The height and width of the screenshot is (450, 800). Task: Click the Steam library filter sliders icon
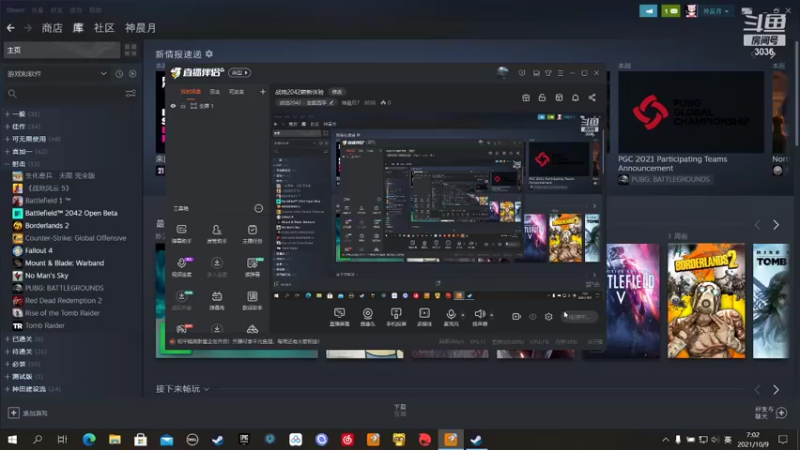pyautogui.click(x=131, y=94)
